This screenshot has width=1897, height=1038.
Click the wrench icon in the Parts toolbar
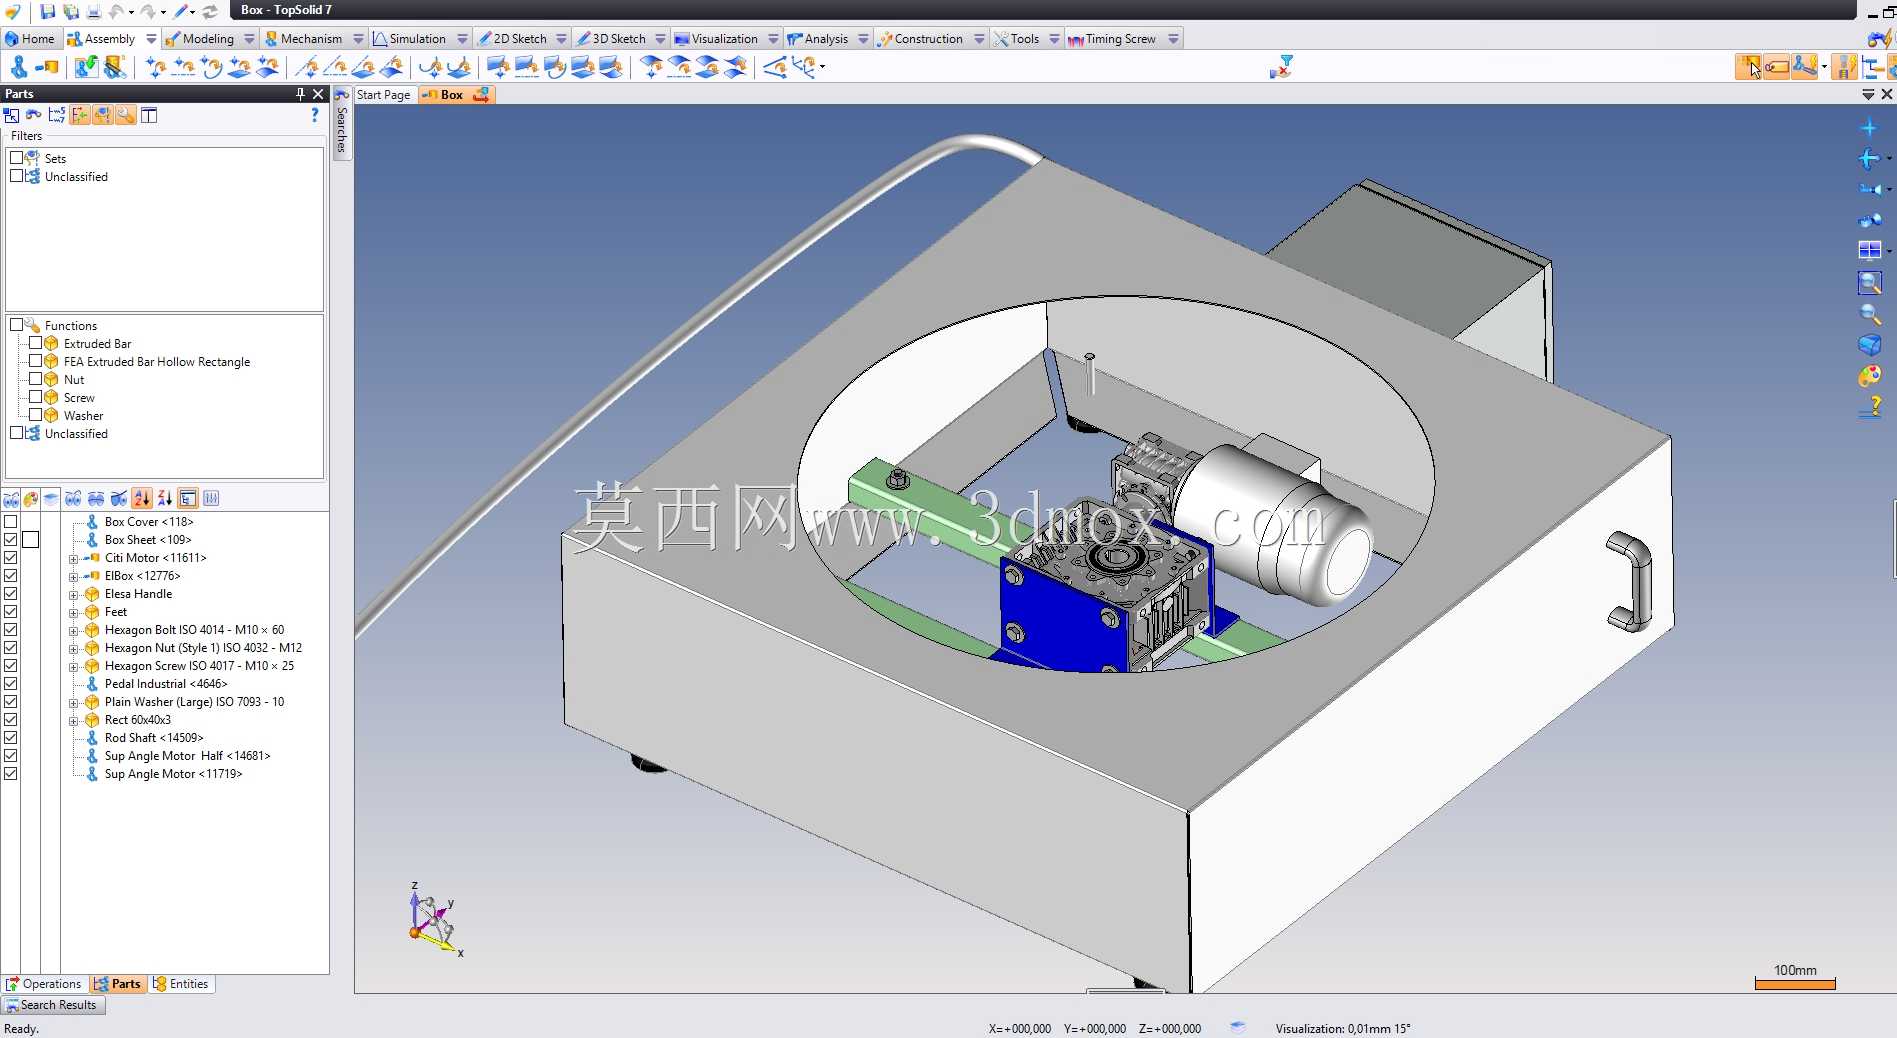point(125,115)
